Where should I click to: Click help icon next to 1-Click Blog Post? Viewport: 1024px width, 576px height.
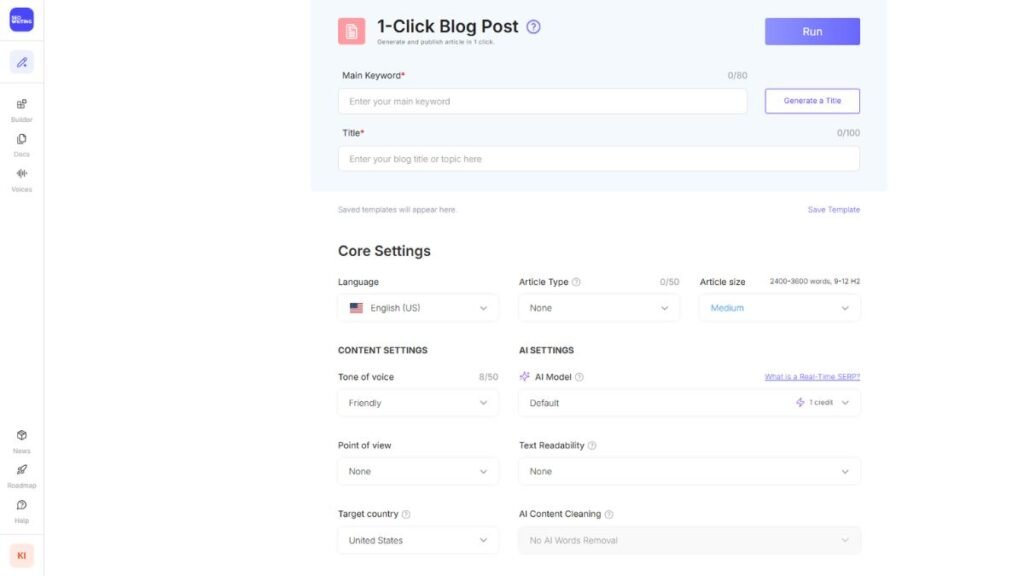click(x=533, y=27)
